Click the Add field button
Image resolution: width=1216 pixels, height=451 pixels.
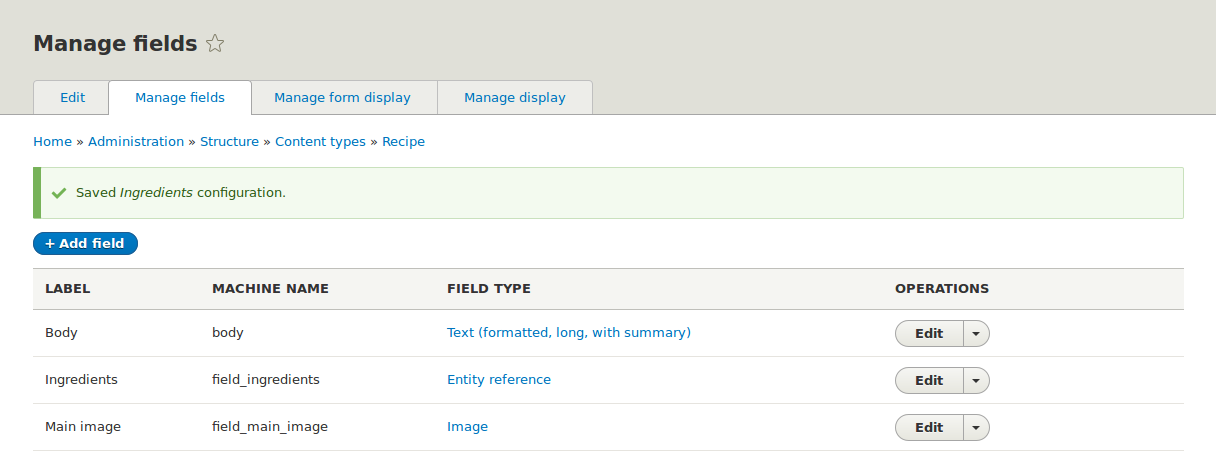click(85, 243)
